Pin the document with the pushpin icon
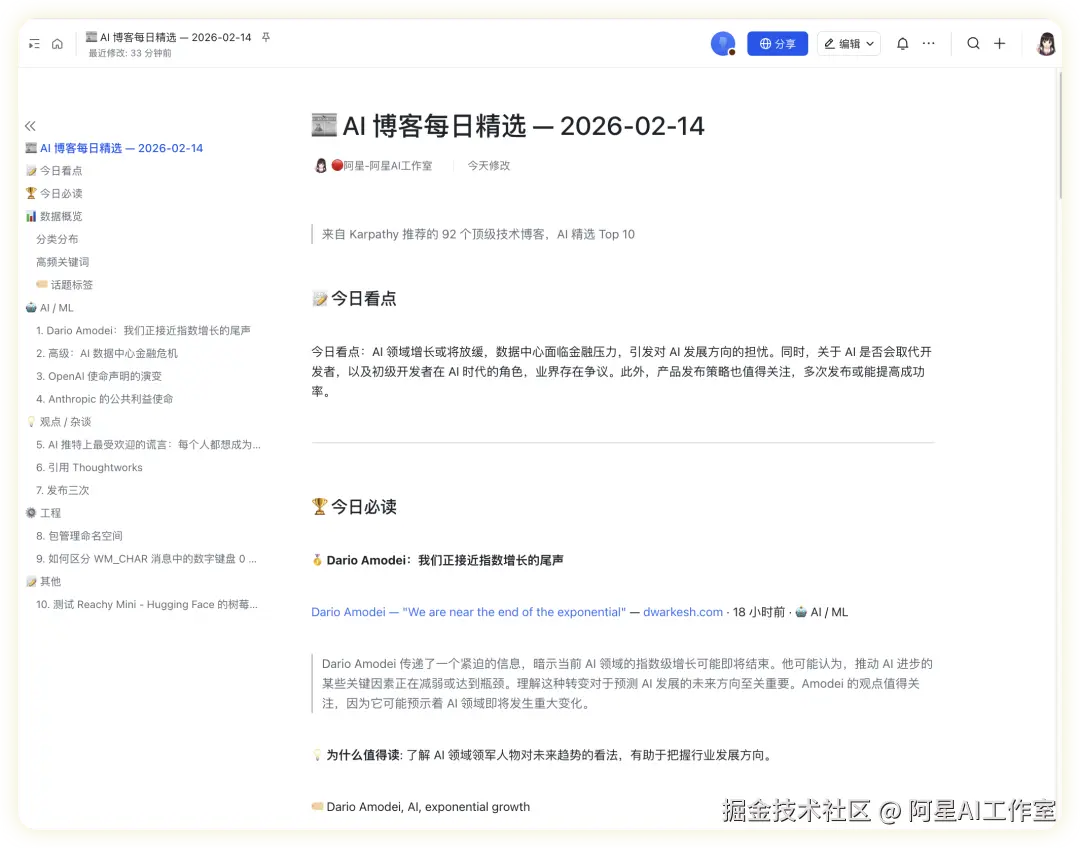This screenshot has height=848, width=1080. 266,37
